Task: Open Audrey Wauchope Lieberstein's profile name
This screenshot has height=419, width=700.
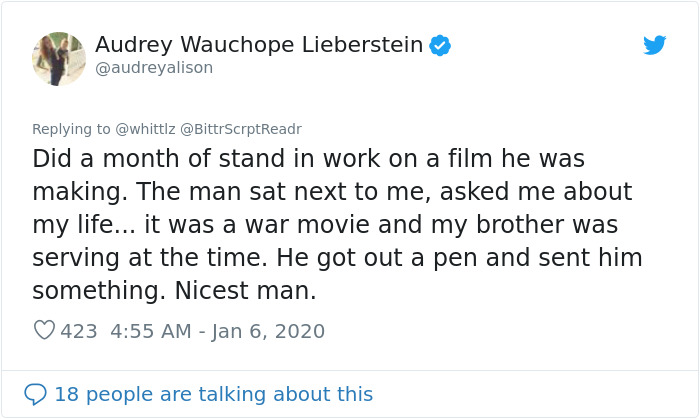Action: pyautogui.click(x=259, y=45)
